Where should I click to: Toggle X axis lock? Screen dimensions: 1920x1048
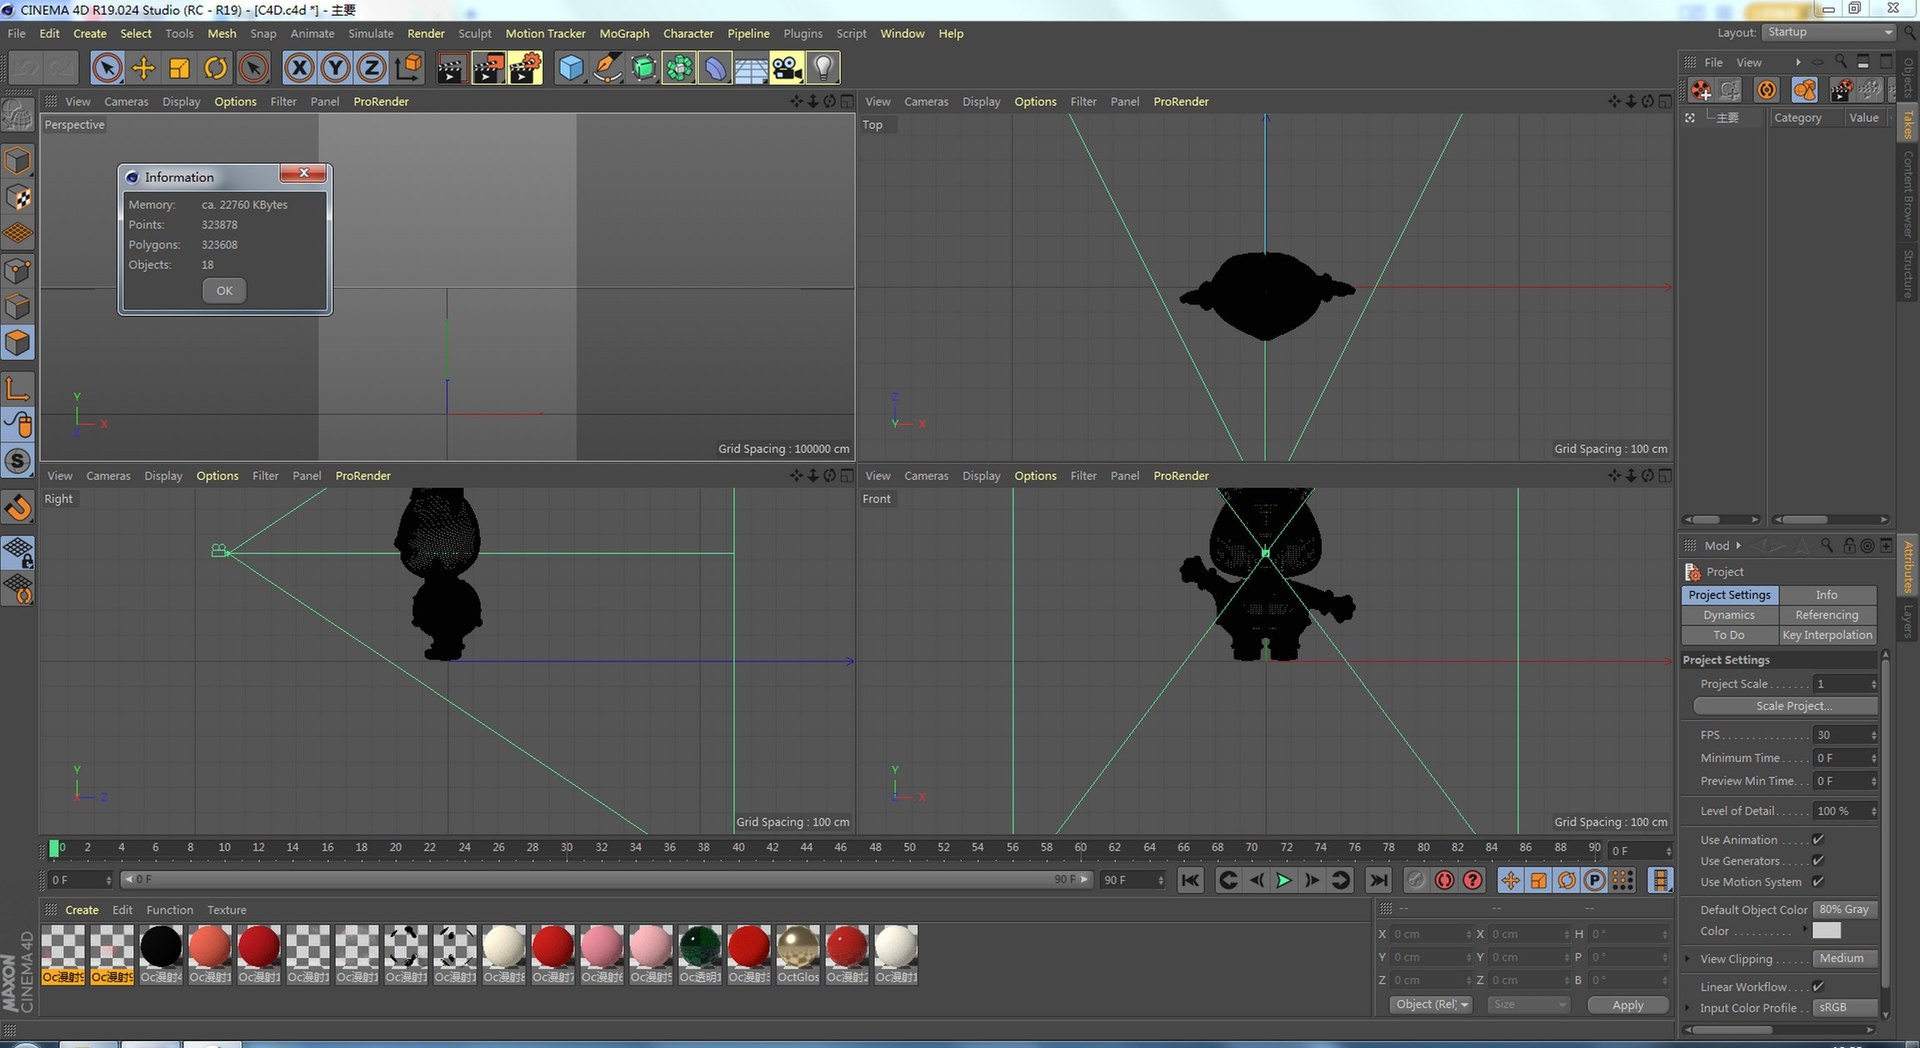click(x=299, y=68)
